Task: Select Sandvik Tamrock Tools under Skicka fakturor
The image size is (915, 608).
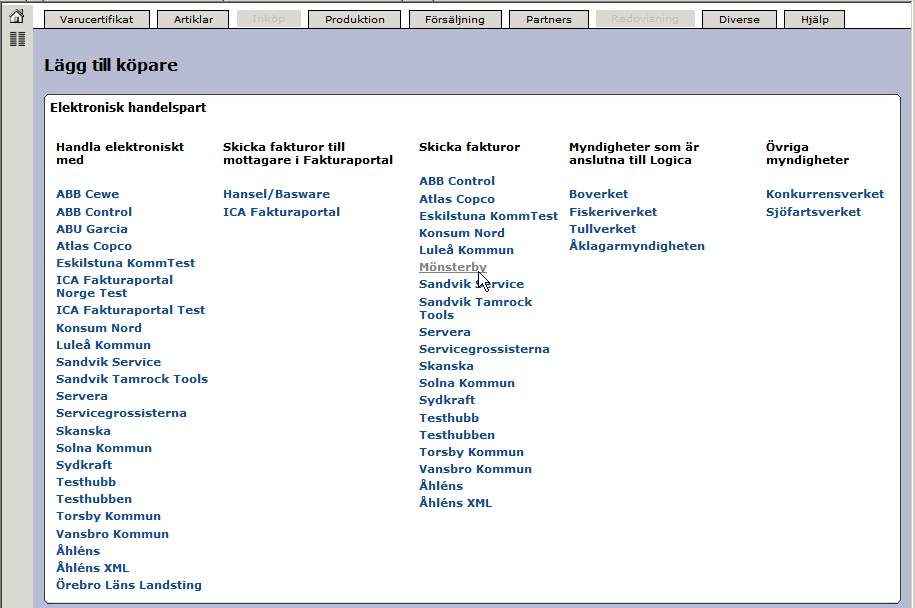Action: pos(476,309)
